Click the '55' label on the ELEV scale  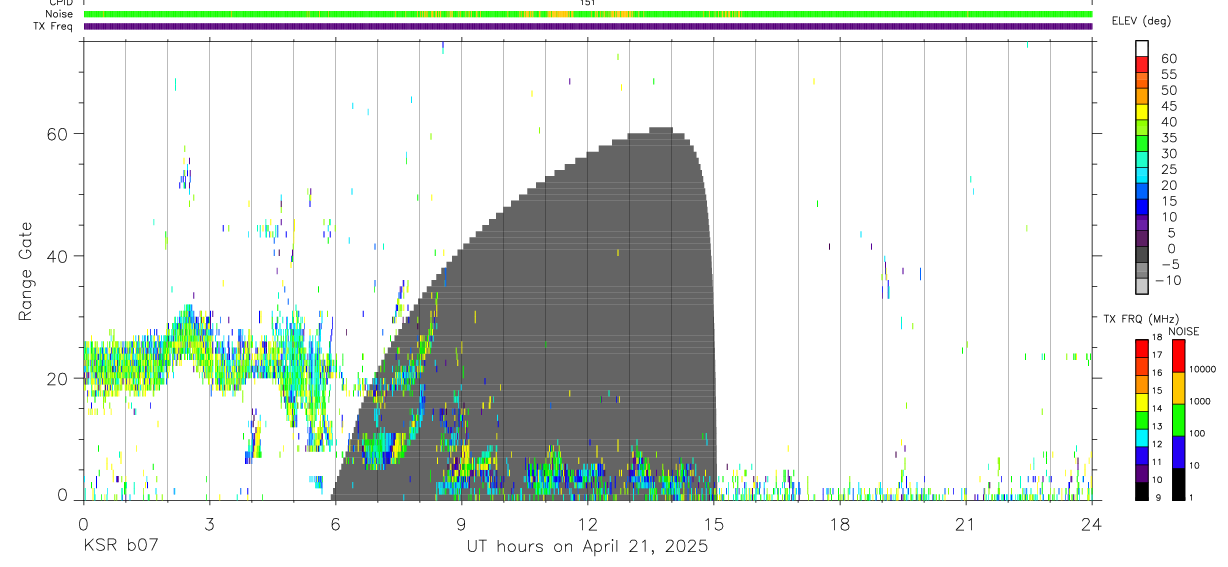[1168, 75]
